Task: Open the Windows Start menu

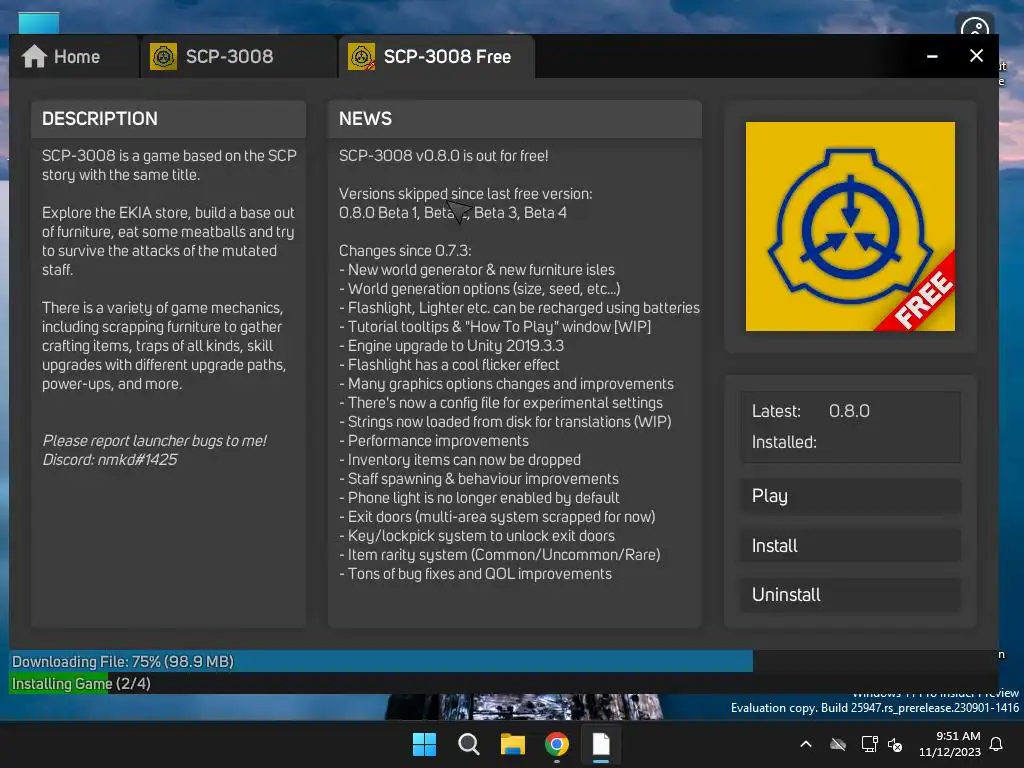Action: 424,744
